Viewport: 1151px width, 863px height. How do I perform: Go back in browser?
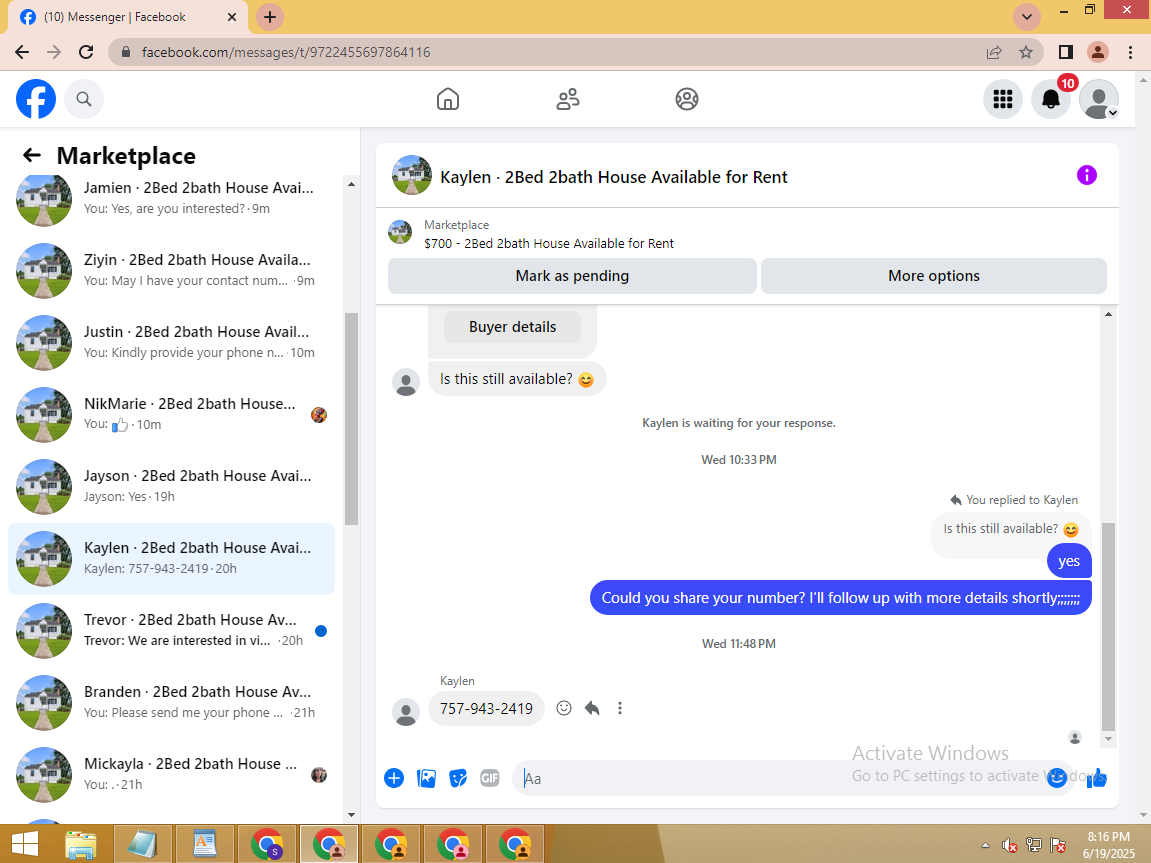(22, 52)
